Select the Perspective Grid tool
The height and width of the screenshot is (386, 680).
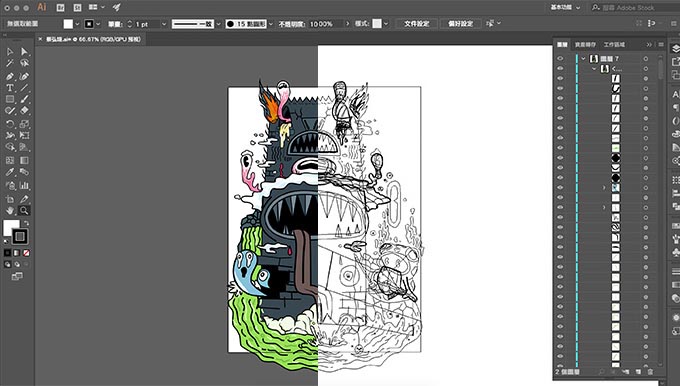click(24, 147)
